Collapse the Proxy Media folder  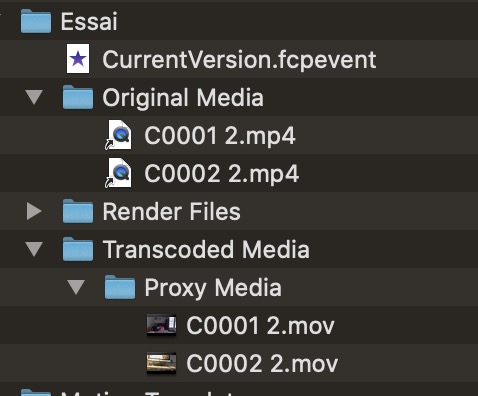click(76, 287)
